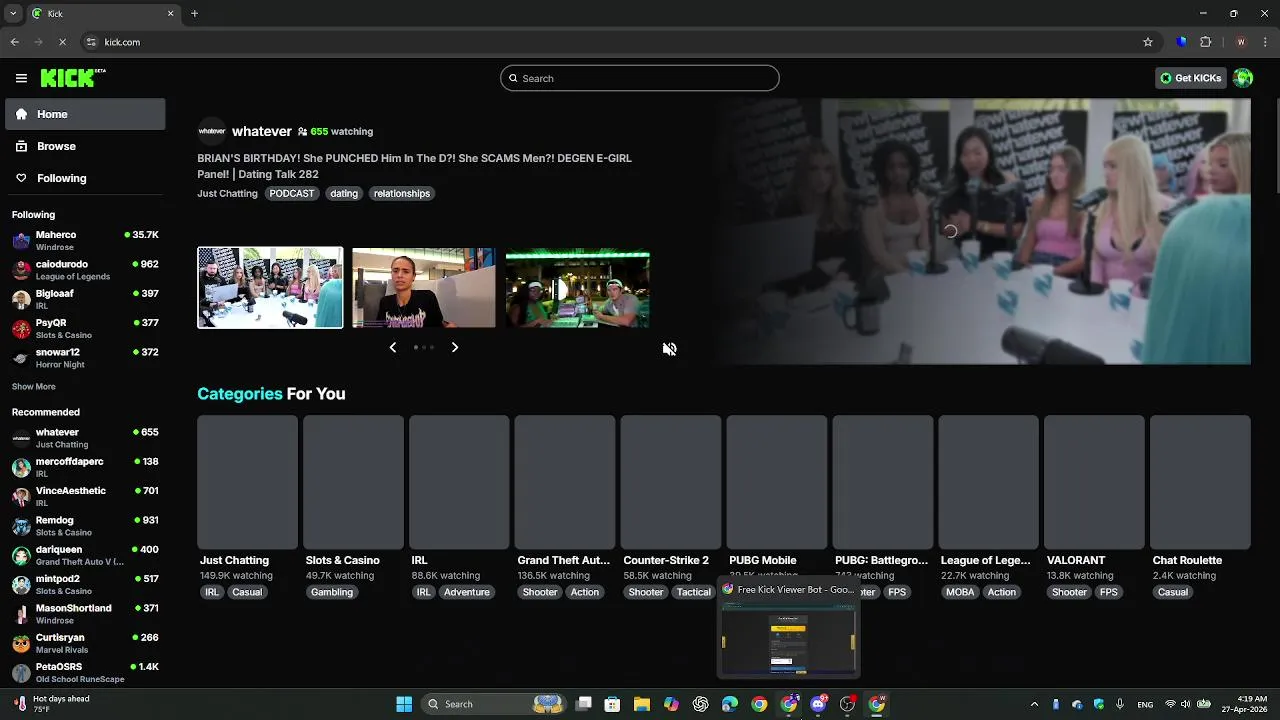Focus the Kick search field

click(x=640, y=78)
